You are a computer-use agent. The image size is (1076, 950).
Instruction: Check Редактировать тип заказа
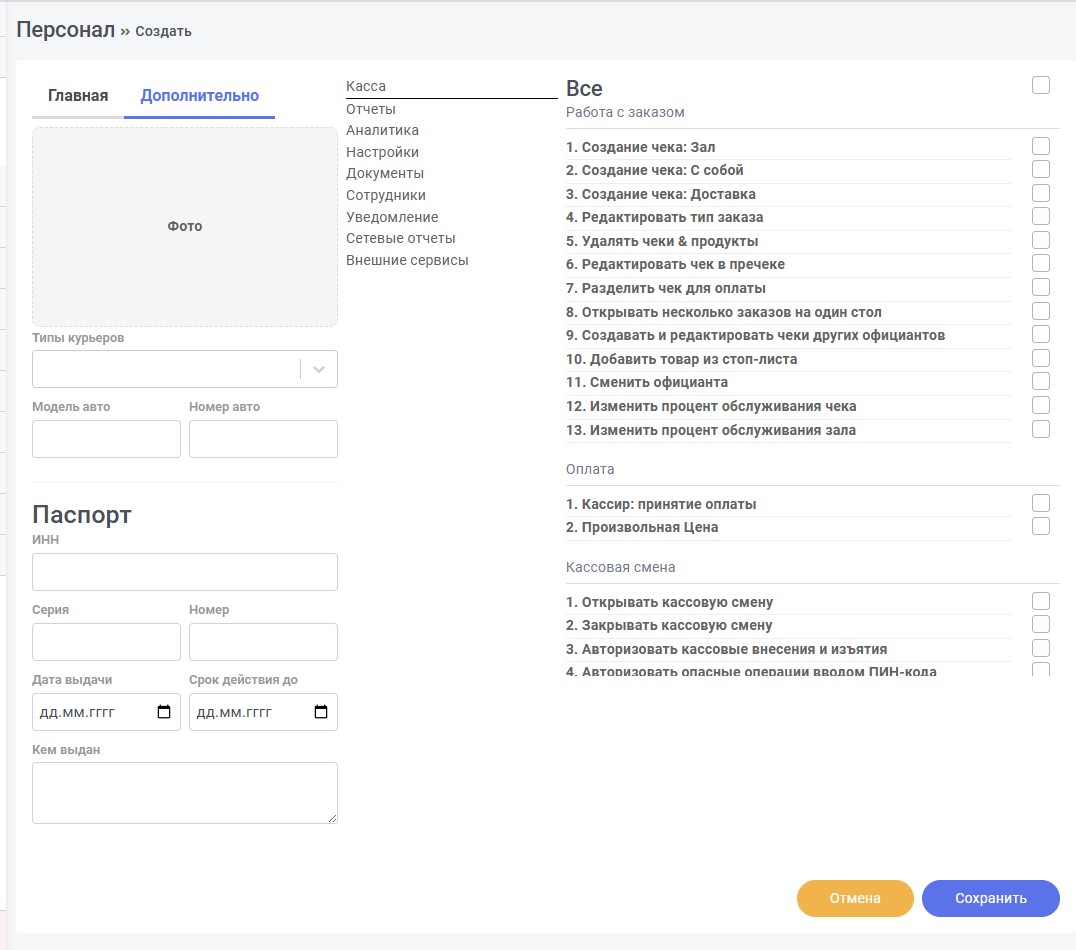click(1041, 216)
